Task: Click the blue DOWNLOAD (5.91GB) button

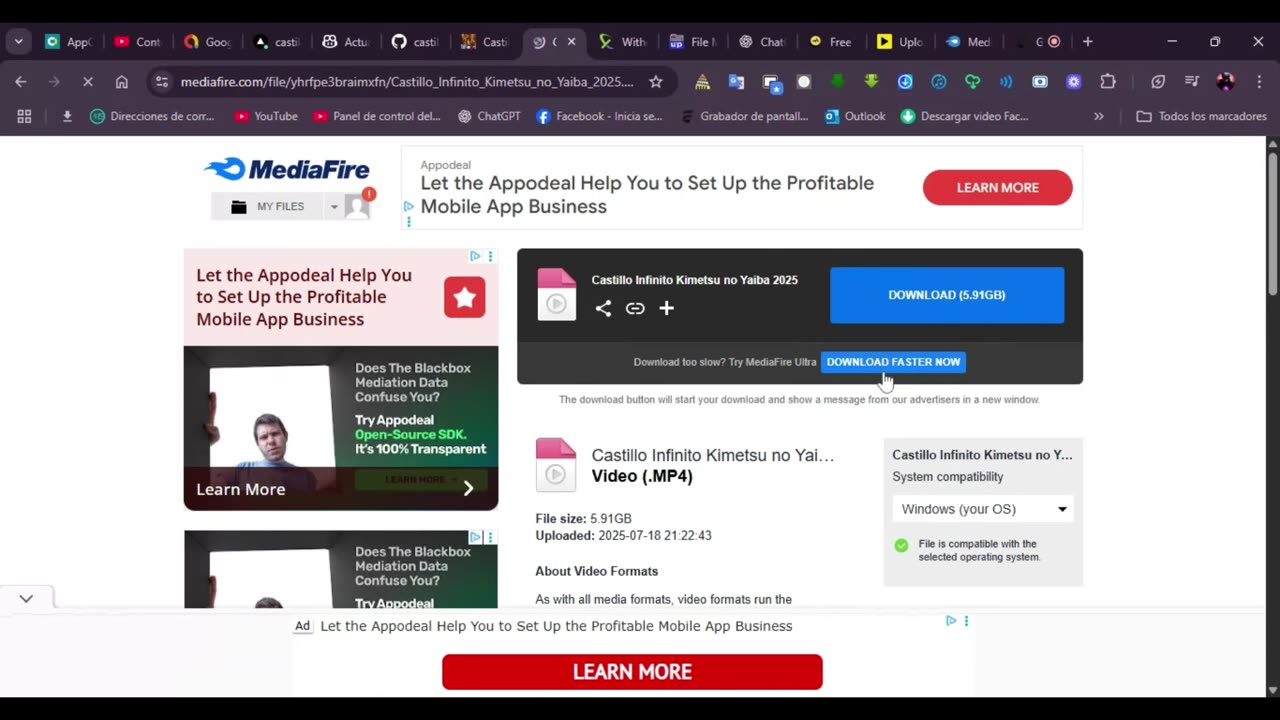Action: click(947, 295)
